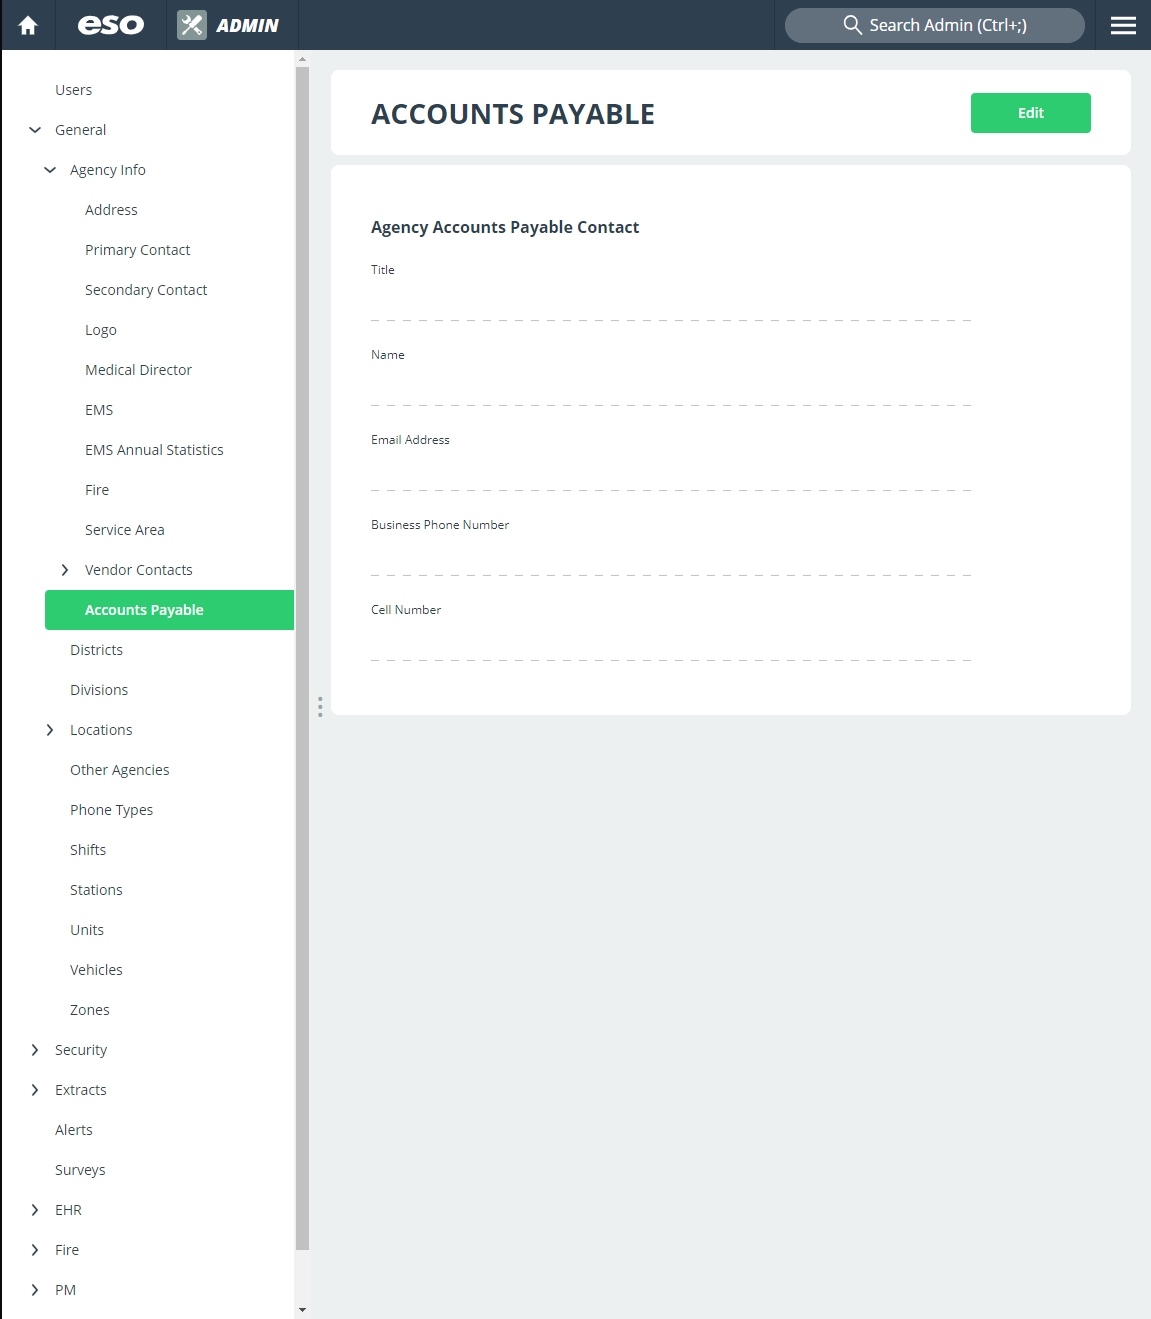Select Primary Contact in sidebar
The height and width of the screenshot is (1319, 1151).
pos(137,250)
